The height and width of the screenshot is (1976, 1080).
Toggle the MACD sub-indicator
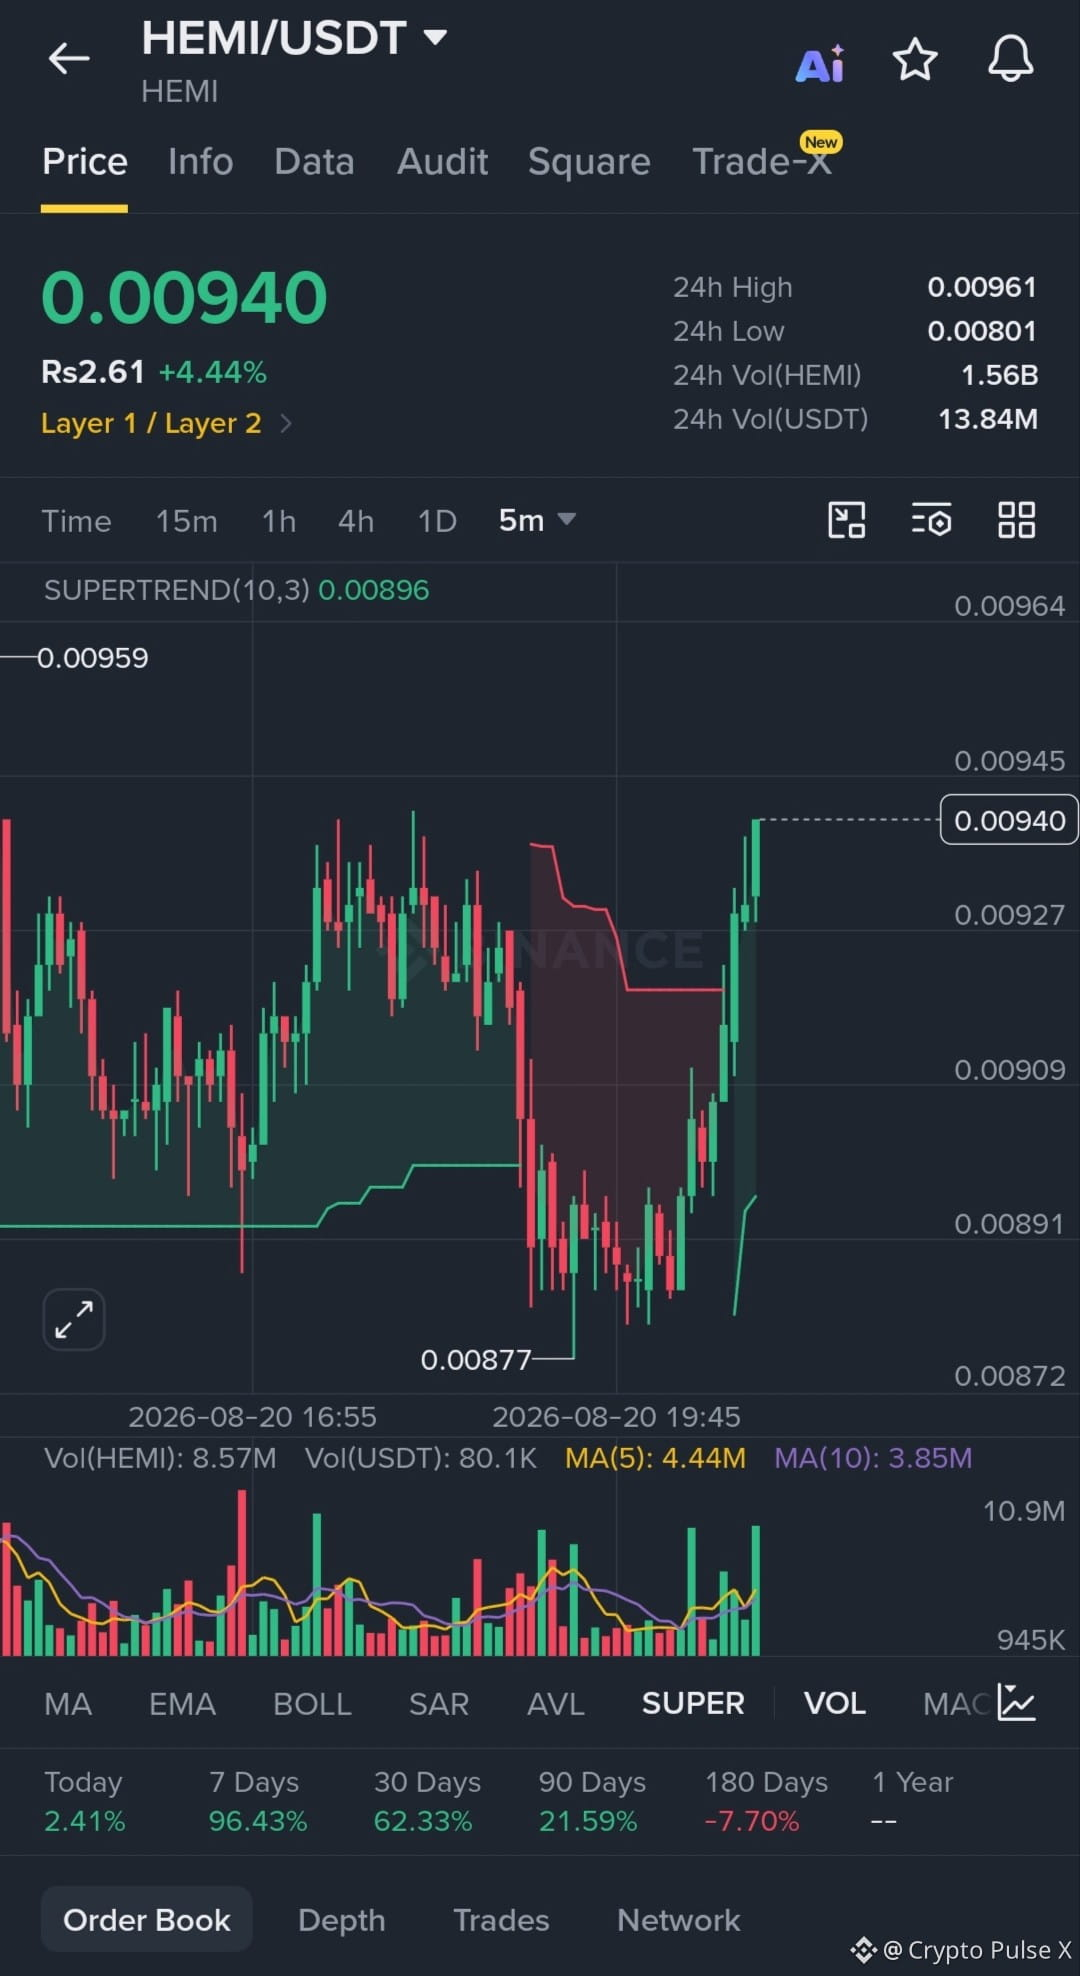tap(956, 1704)
